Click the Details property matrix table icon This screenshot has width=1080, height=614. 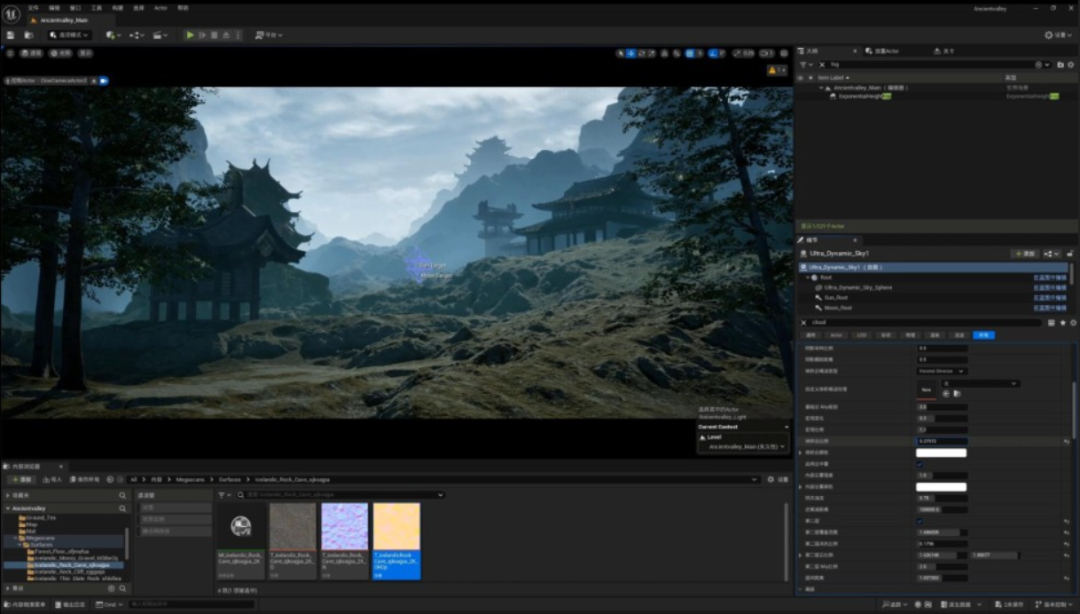click(1052, 323)
